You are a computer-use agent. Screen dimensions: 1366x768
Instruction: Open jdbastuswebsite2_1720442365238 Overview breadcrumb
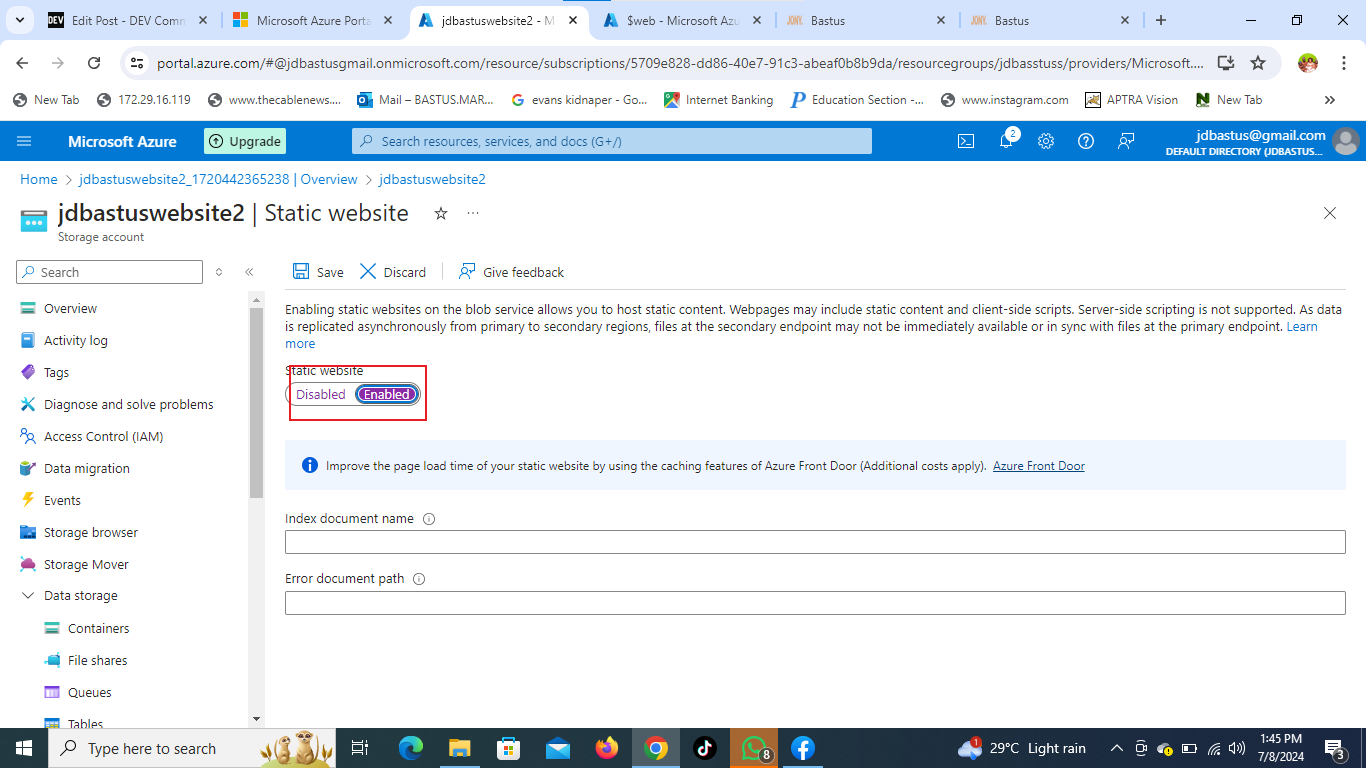pos(218,180)
